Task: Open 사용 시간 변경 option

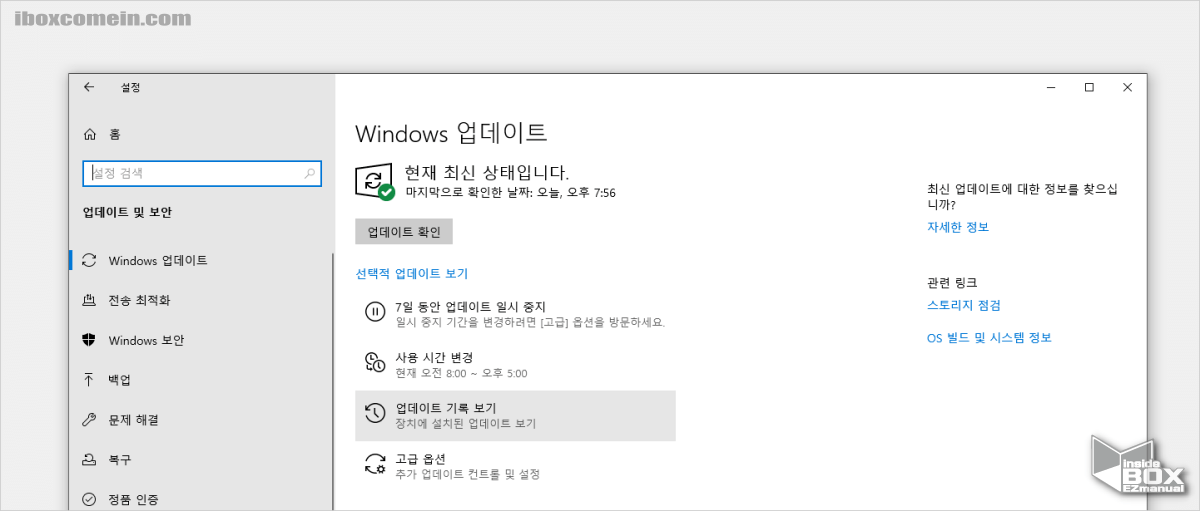Action: pyautogui.click(x=515, y=365)
